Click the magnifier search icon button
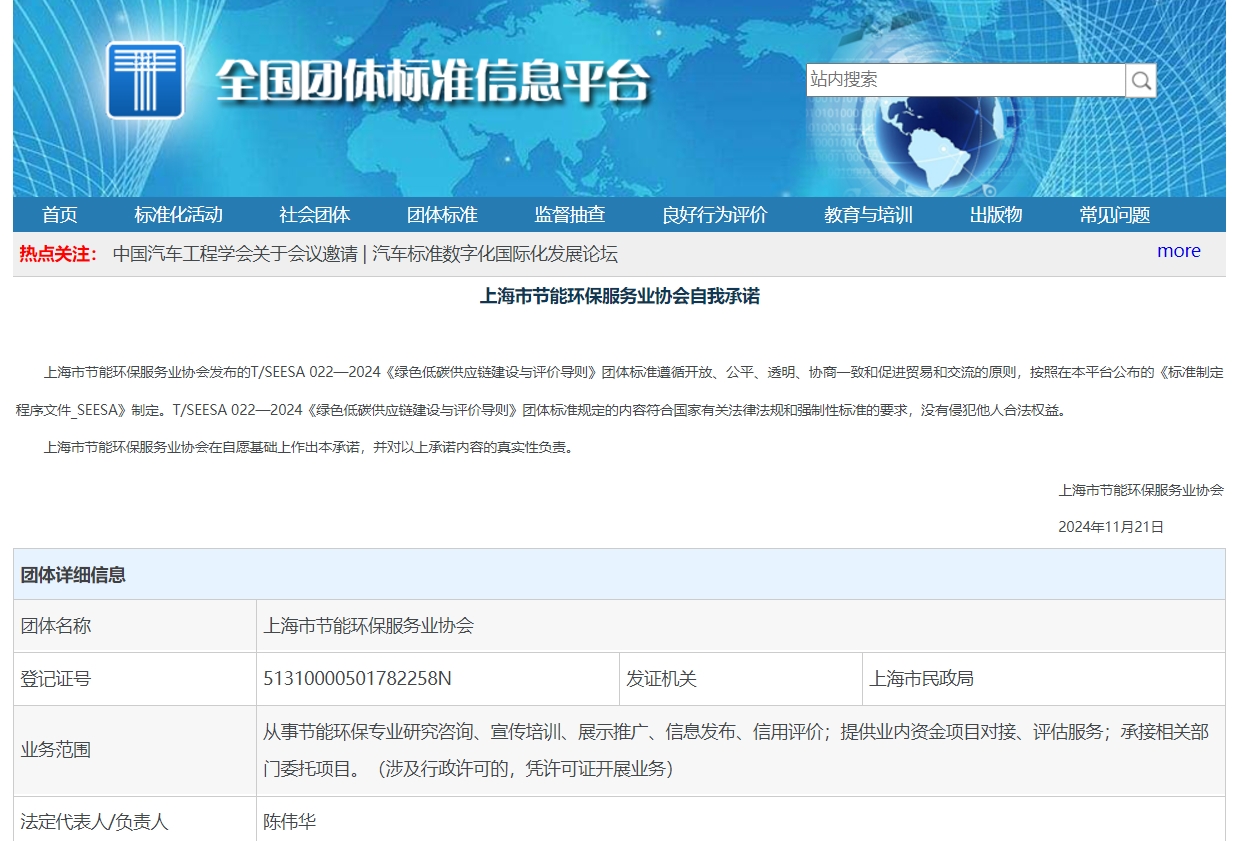This screenshot has width=1236, height=841. (1141, 80)
